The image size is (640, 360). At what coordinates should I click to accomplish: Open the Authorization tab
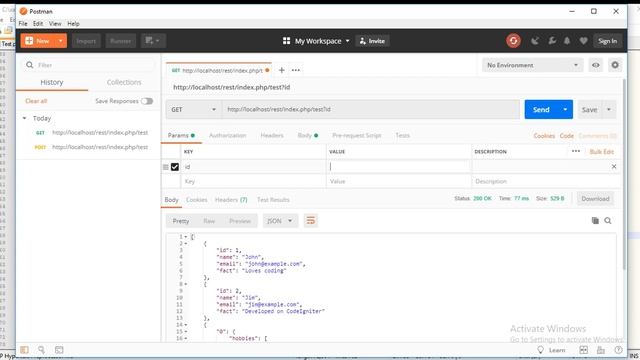[x=227, y=135]
